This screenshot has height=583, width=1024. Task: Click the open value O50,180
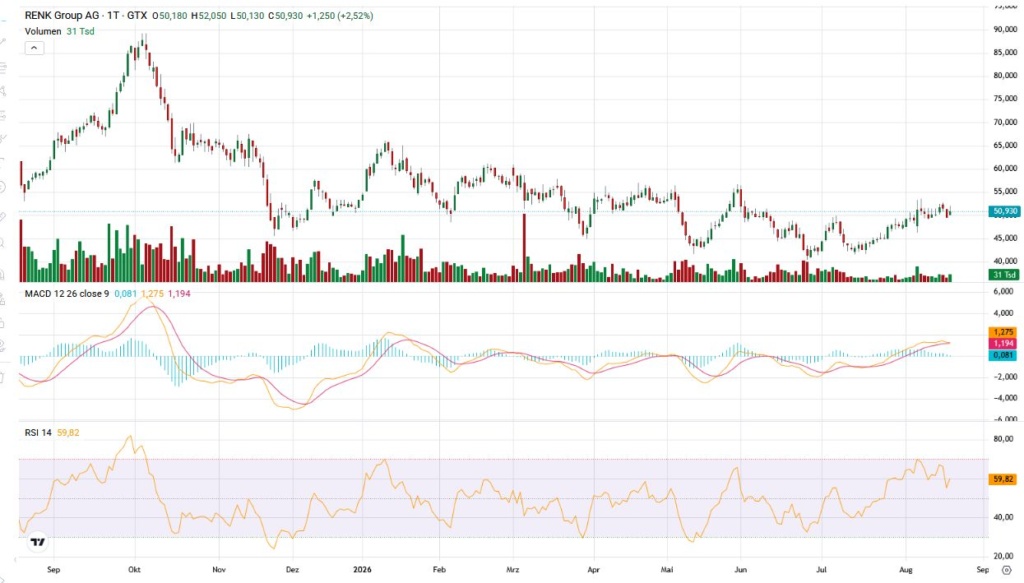(x=169, y=16)
